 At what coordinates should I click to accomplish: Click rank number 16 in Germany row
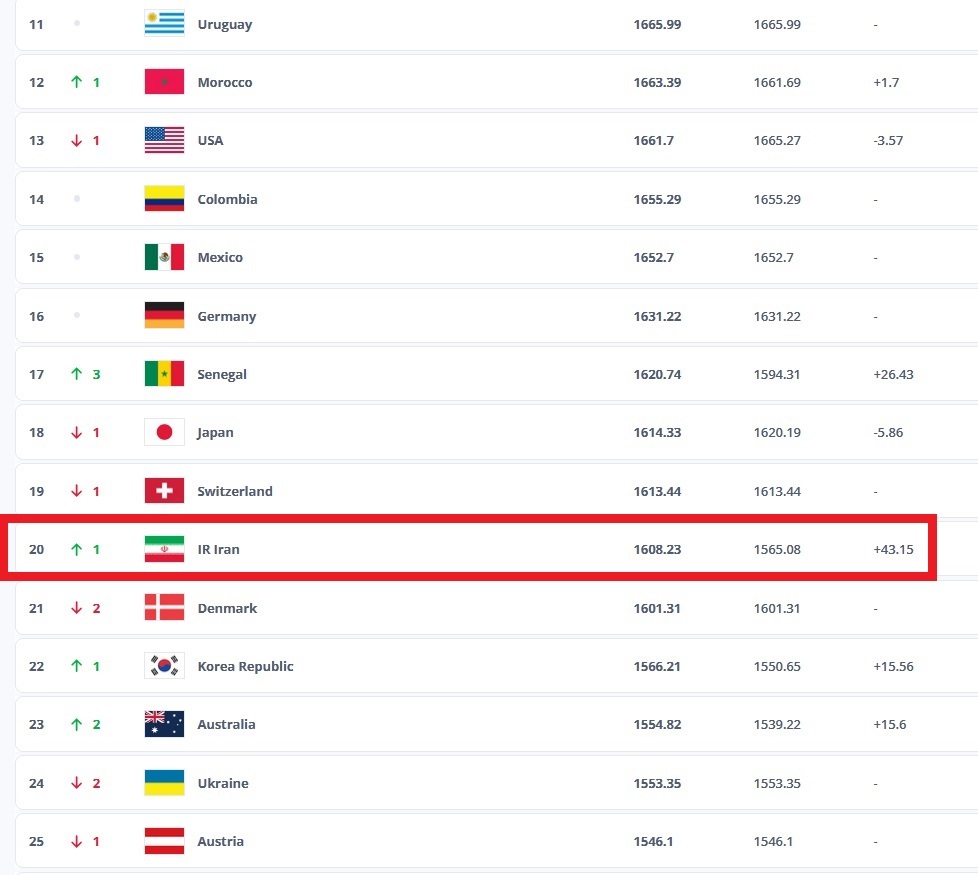[37, 316]
